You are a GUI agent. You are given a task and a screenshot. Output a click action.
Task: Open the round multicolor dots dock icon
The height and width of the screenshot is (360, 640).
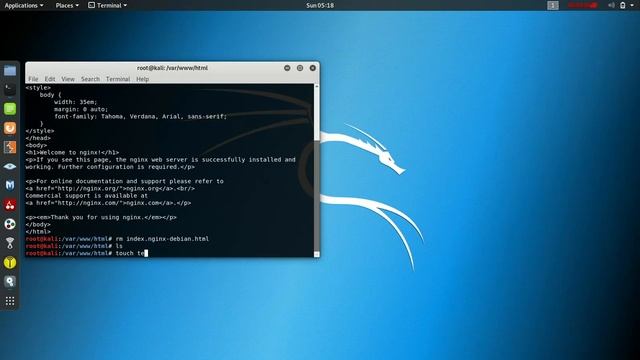[10, 224]
